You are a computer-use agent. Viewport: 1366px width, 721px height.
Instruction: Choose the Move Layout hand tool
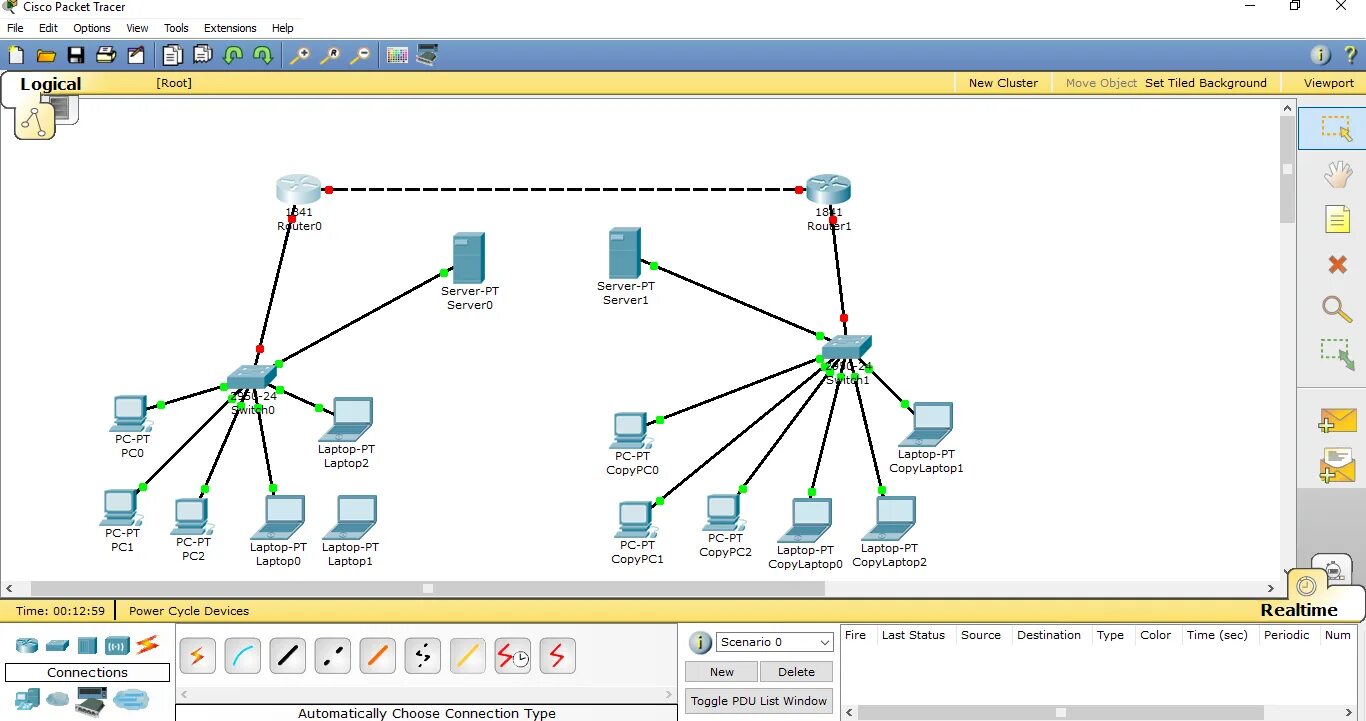(x=1337, y=174)
